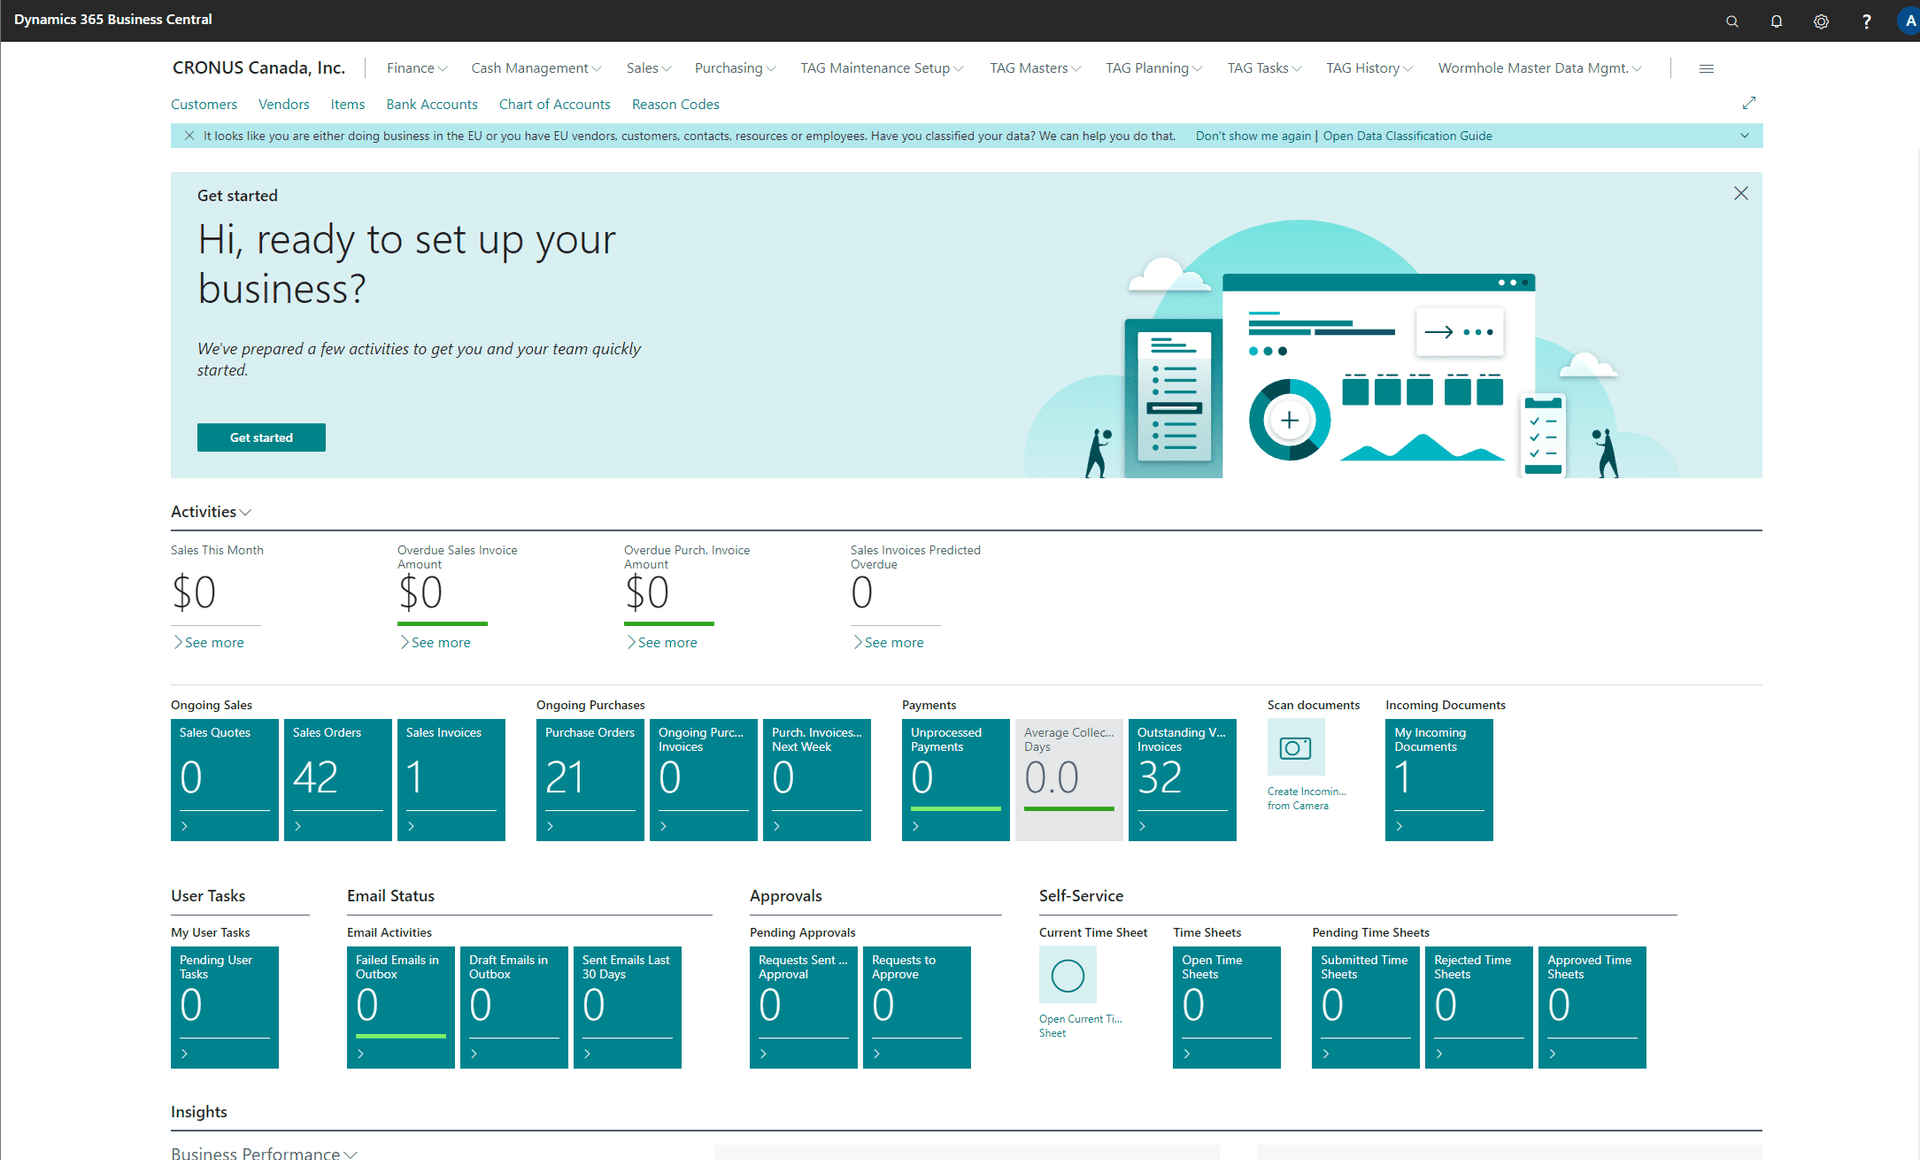
Task: Open Ongoing Purchase Invoices tile
Action: coord(703,780)
